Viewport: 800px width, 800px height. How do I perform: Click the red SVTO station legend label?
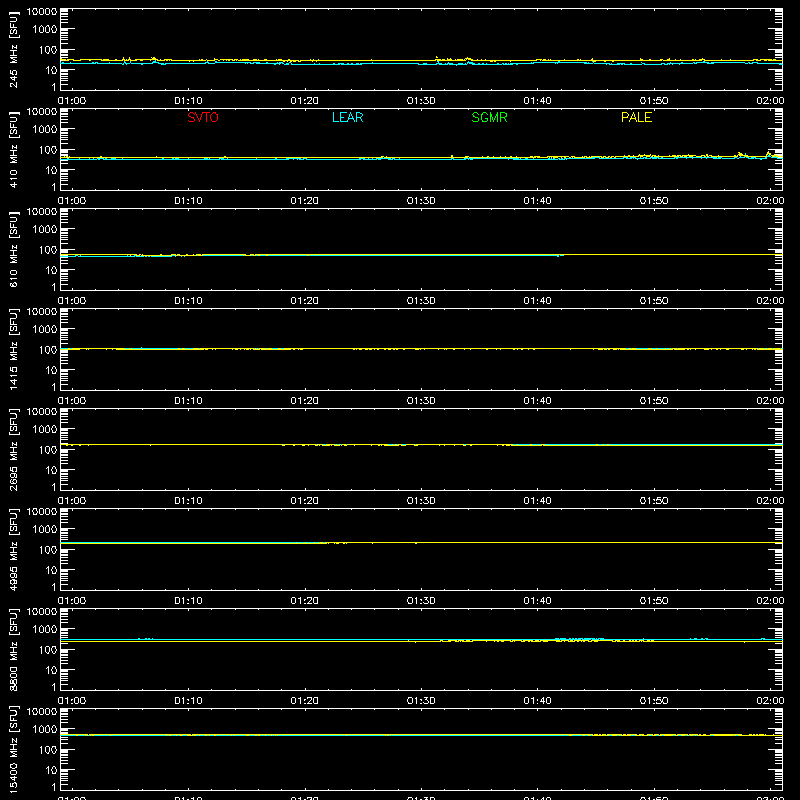pos(203,117)
